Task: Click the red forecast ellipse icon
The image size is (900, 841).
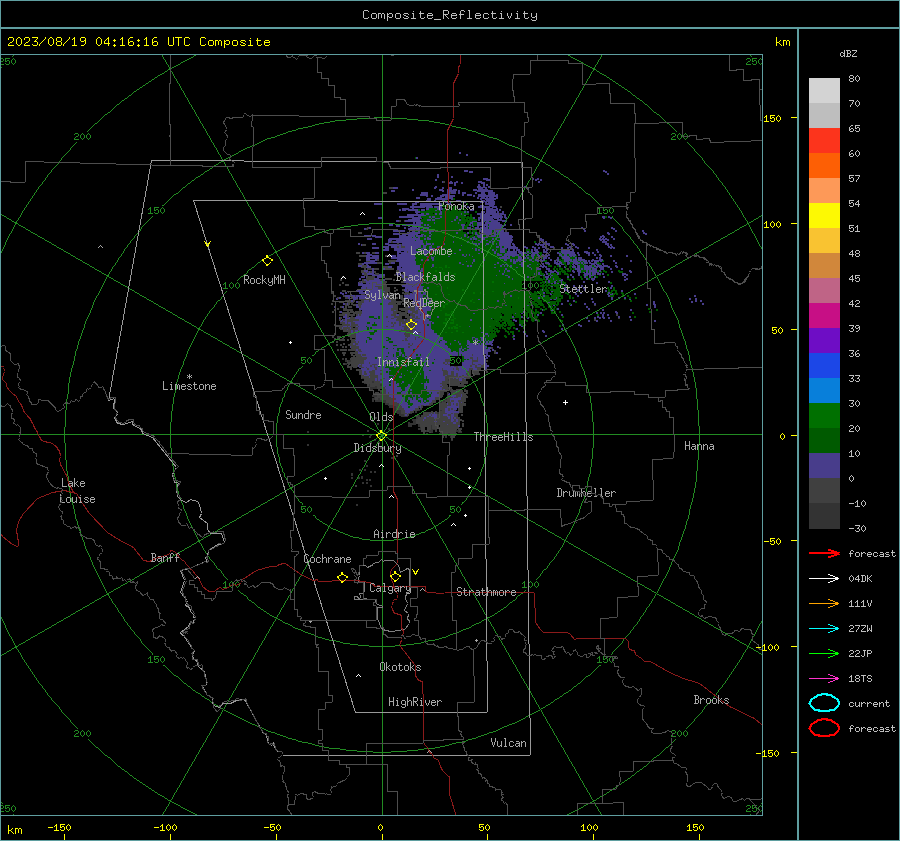Action: click(824, 728)
